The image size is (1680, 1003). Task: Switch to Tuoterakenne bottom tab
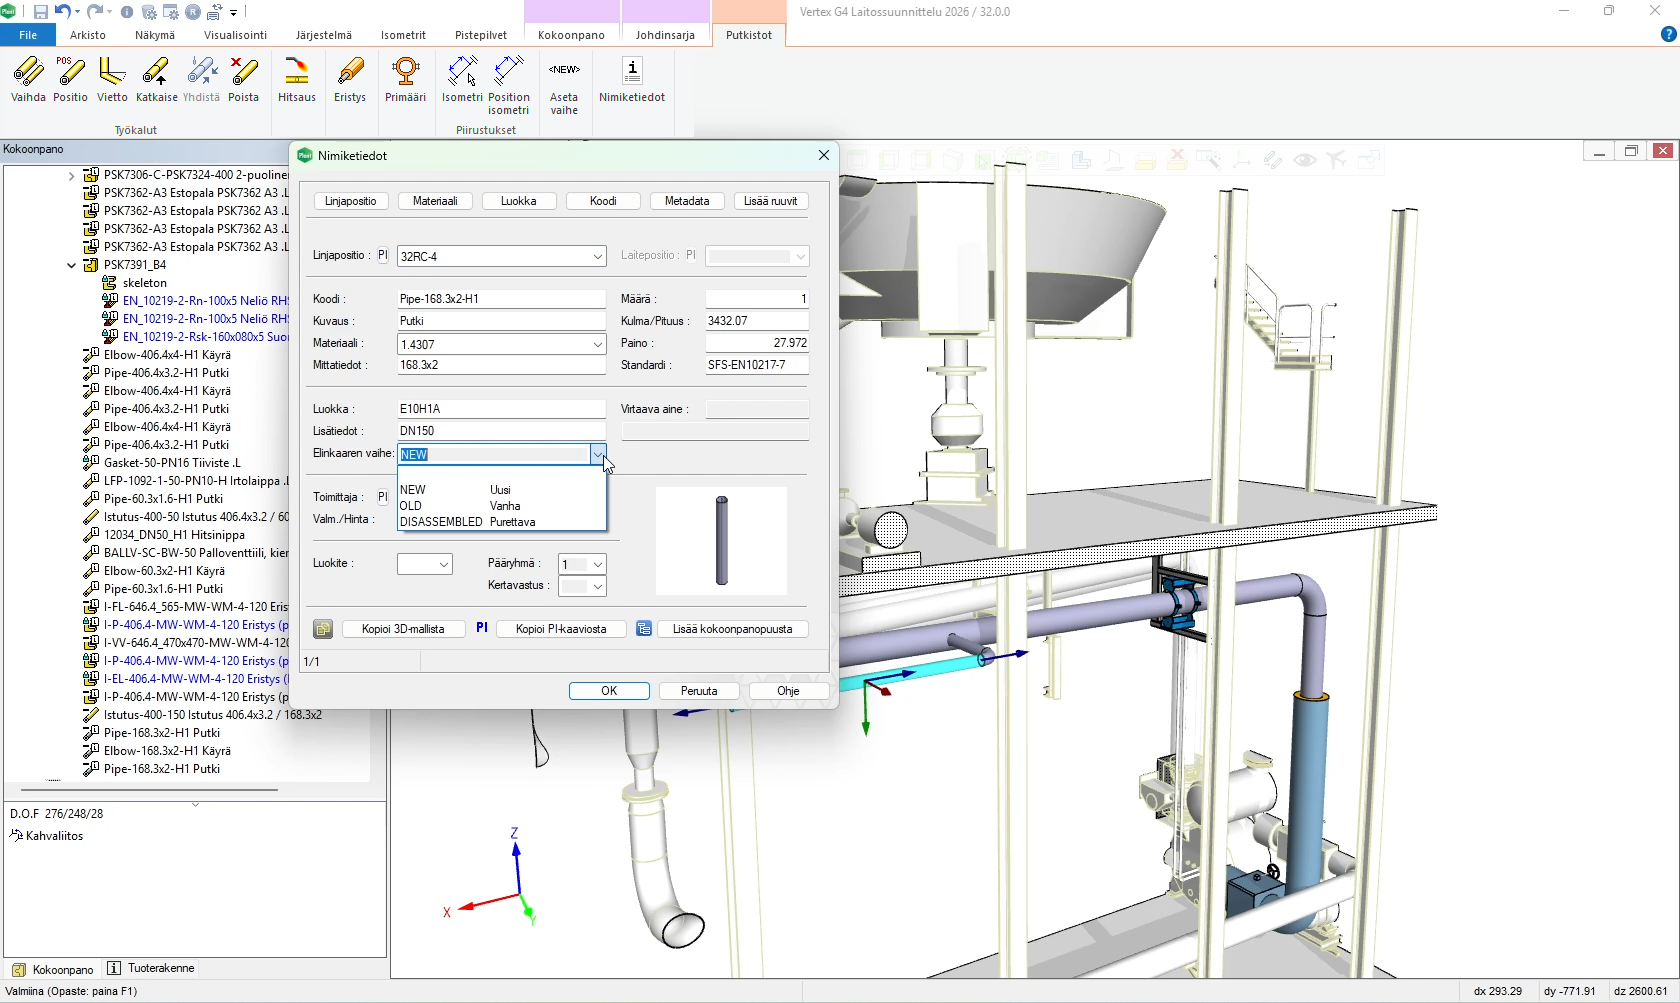(x=160, y=969)
